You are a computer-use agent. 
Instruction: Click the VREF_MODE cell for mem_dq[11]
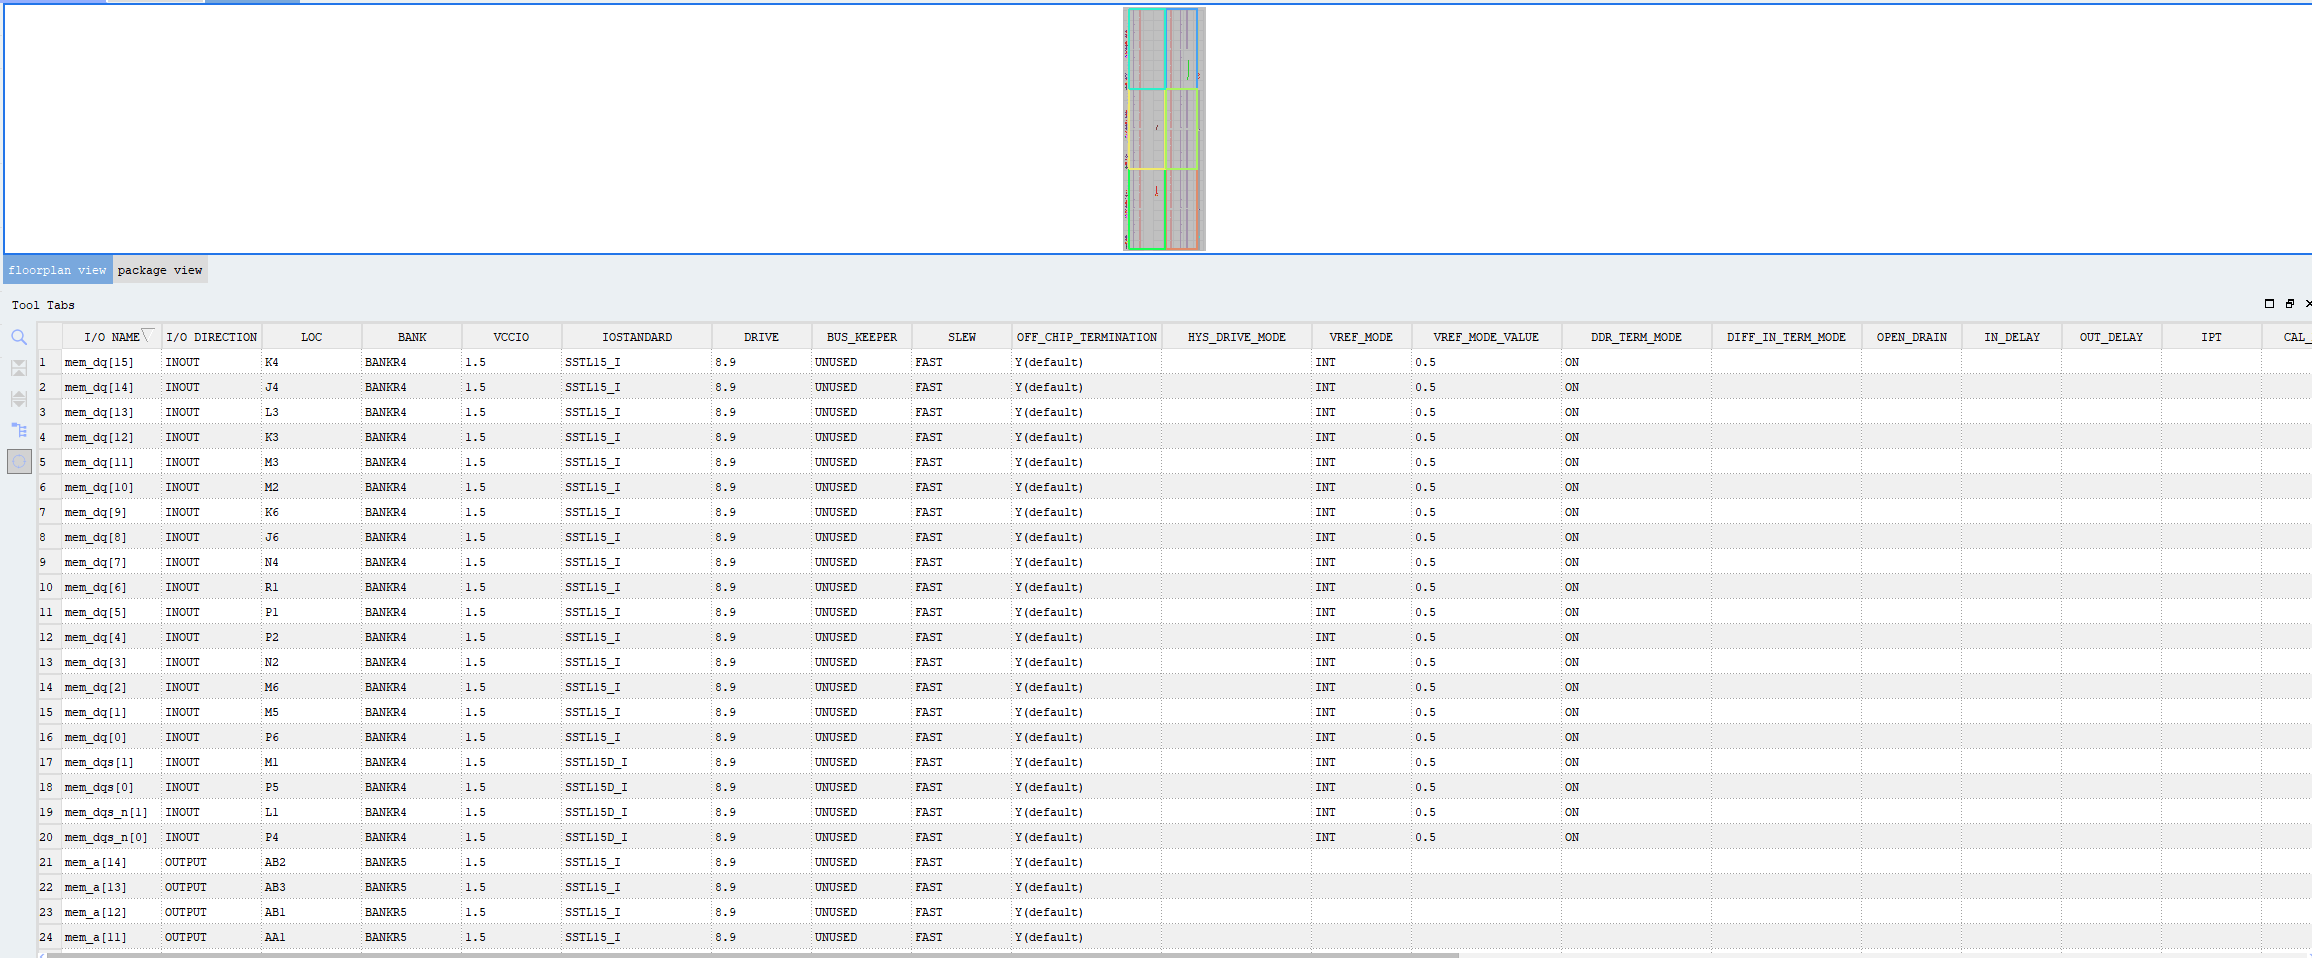(x=1360, y=462)
